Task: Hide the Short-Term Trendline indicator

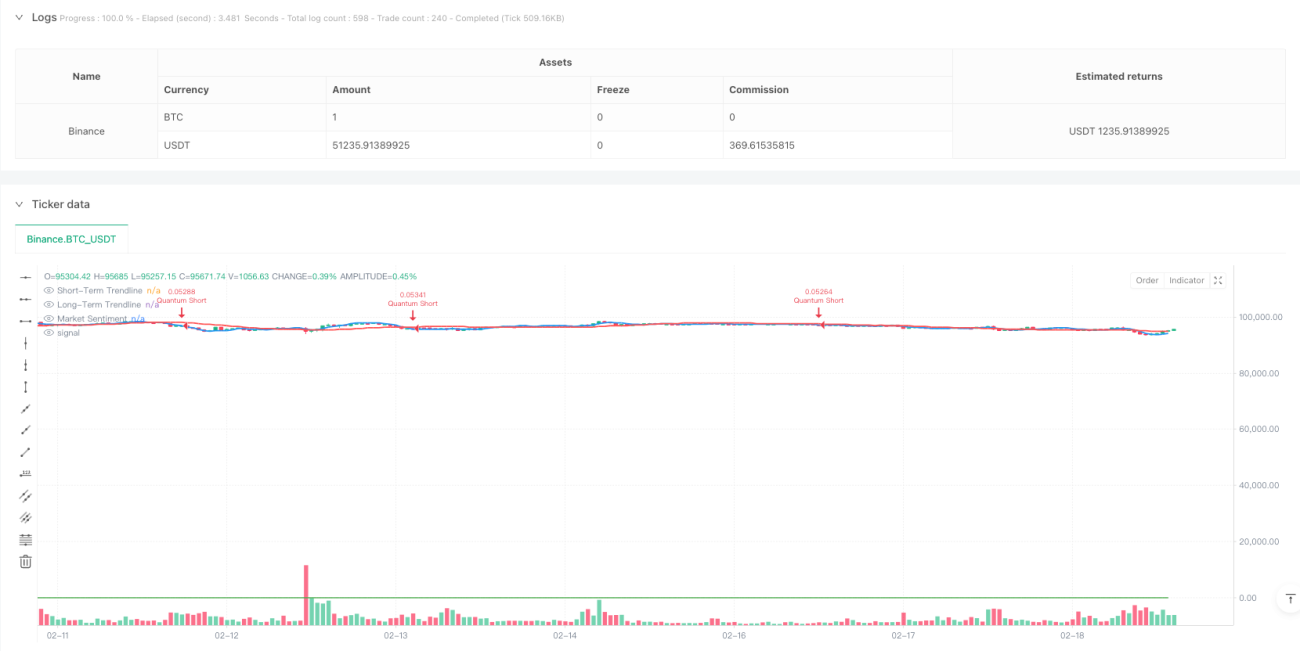Action: (x=49, y=290)
